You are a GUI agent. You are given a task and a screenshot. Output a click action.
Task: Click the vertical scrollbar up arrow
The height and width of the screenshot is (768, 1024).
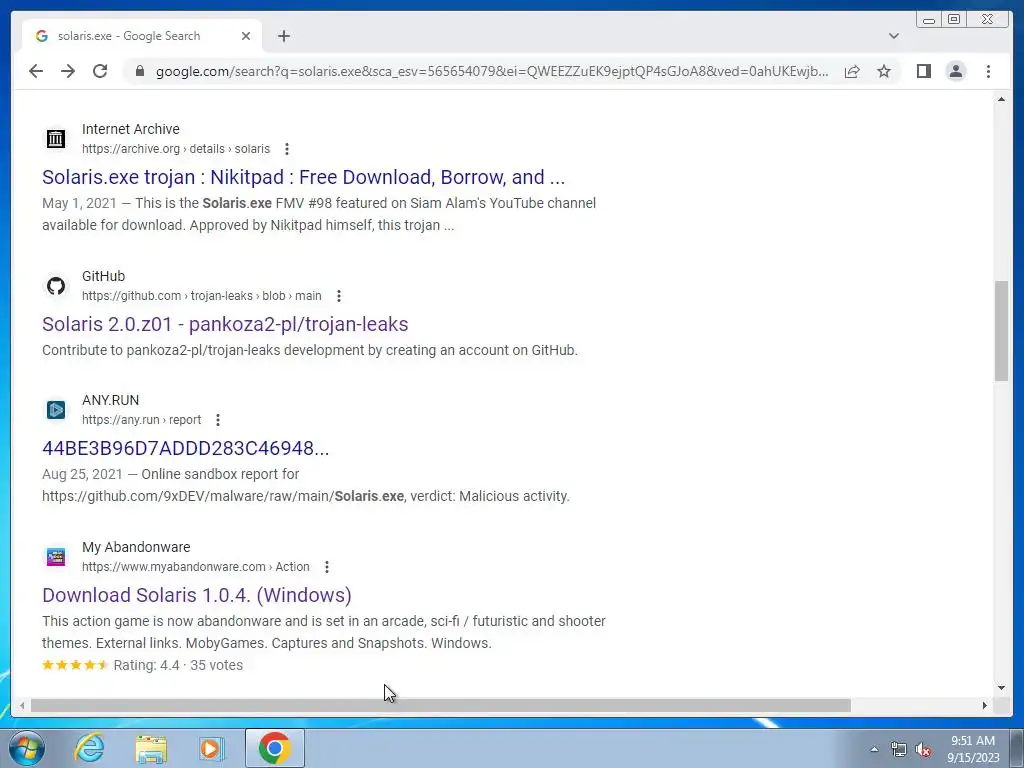click(1001, 99)
